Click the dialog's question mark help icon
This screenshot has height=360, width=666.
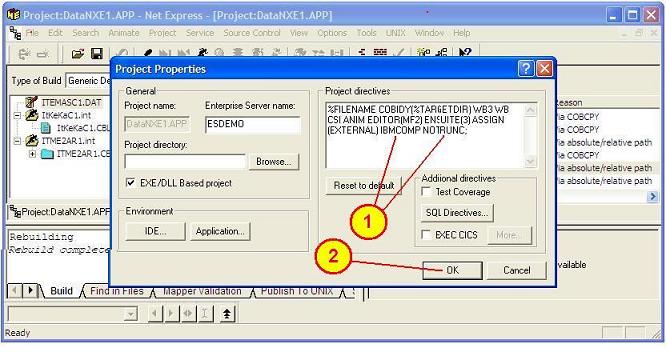(x=525, y=68)
